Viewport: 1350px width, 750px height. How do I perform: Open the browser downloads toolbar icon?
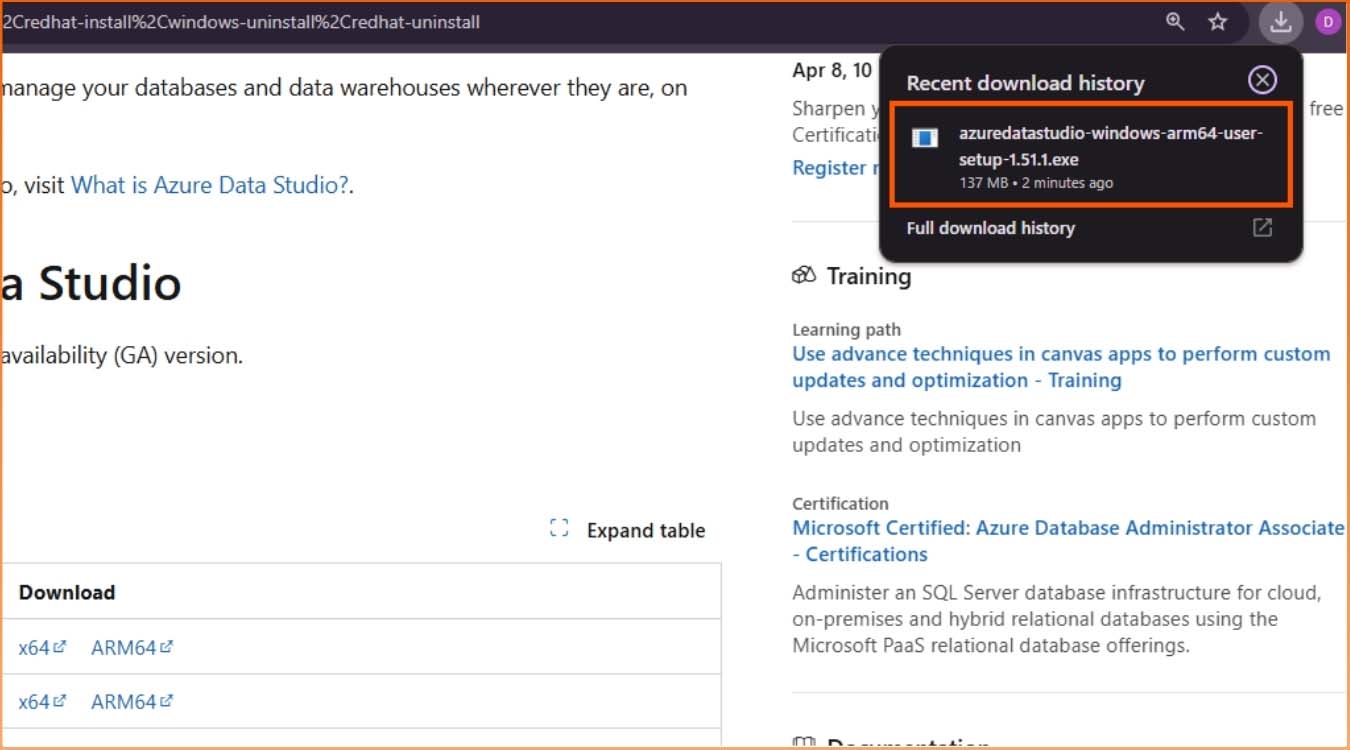click(1280, 22)
